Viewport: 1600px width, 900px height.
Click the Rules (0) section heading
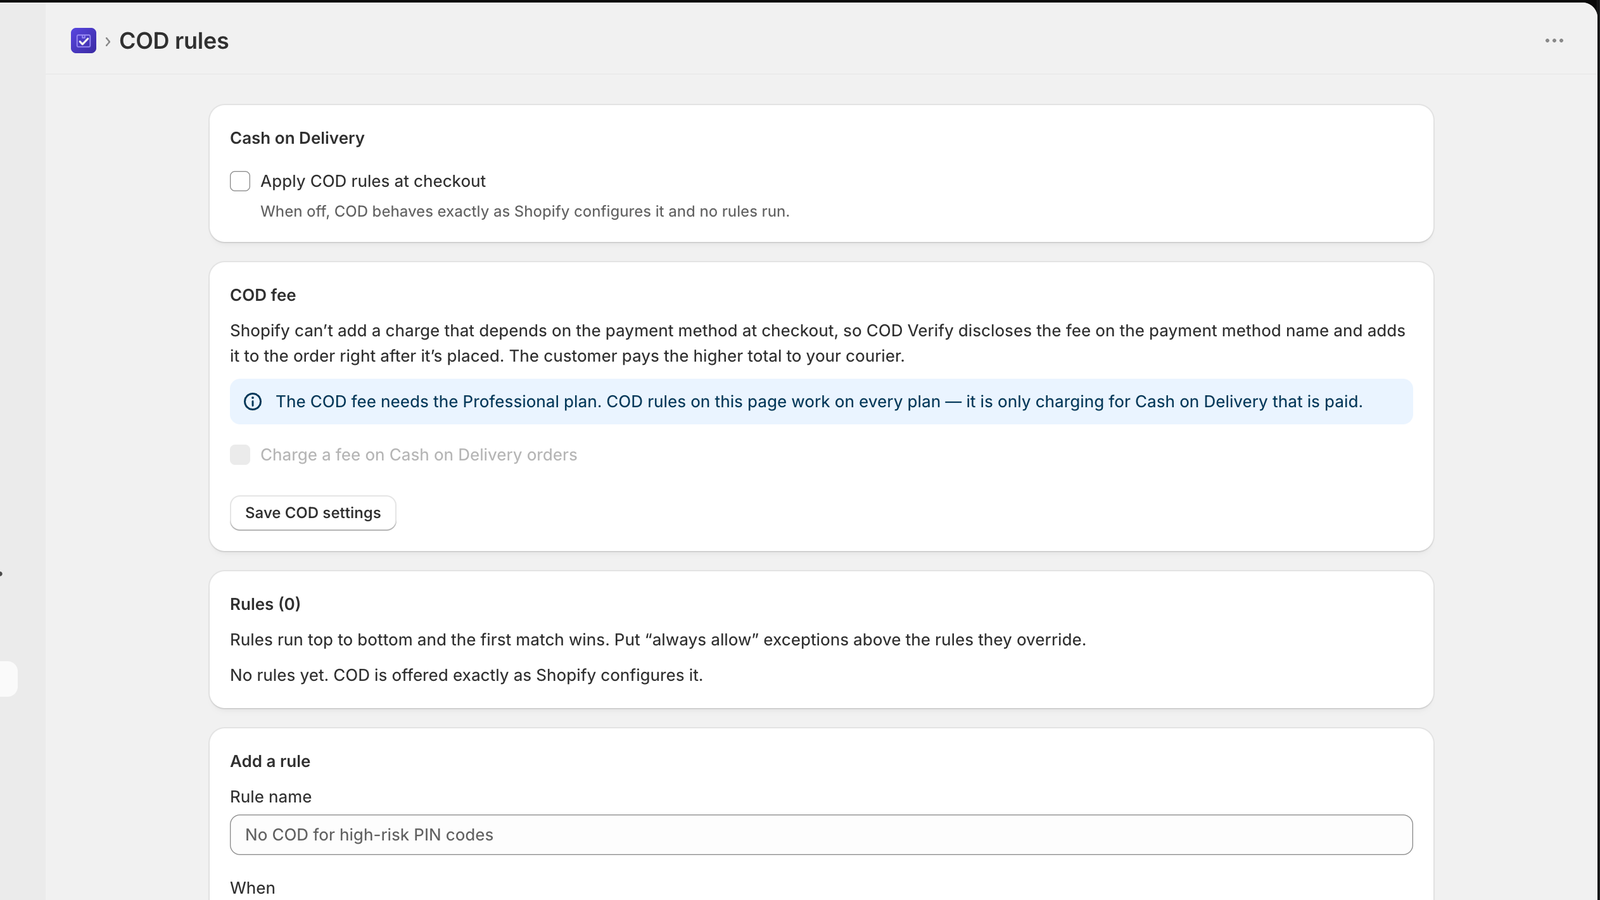click(265, 604)
